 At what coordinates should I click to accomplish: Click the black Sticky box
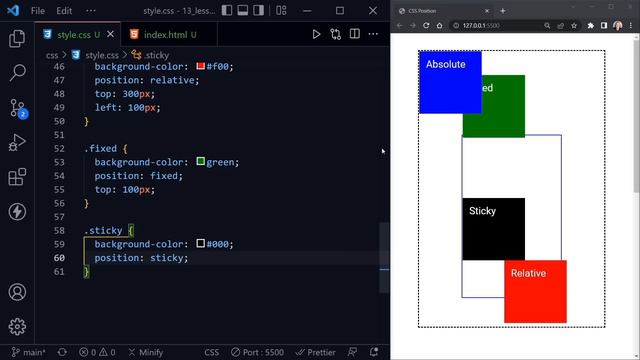[493, 229]
